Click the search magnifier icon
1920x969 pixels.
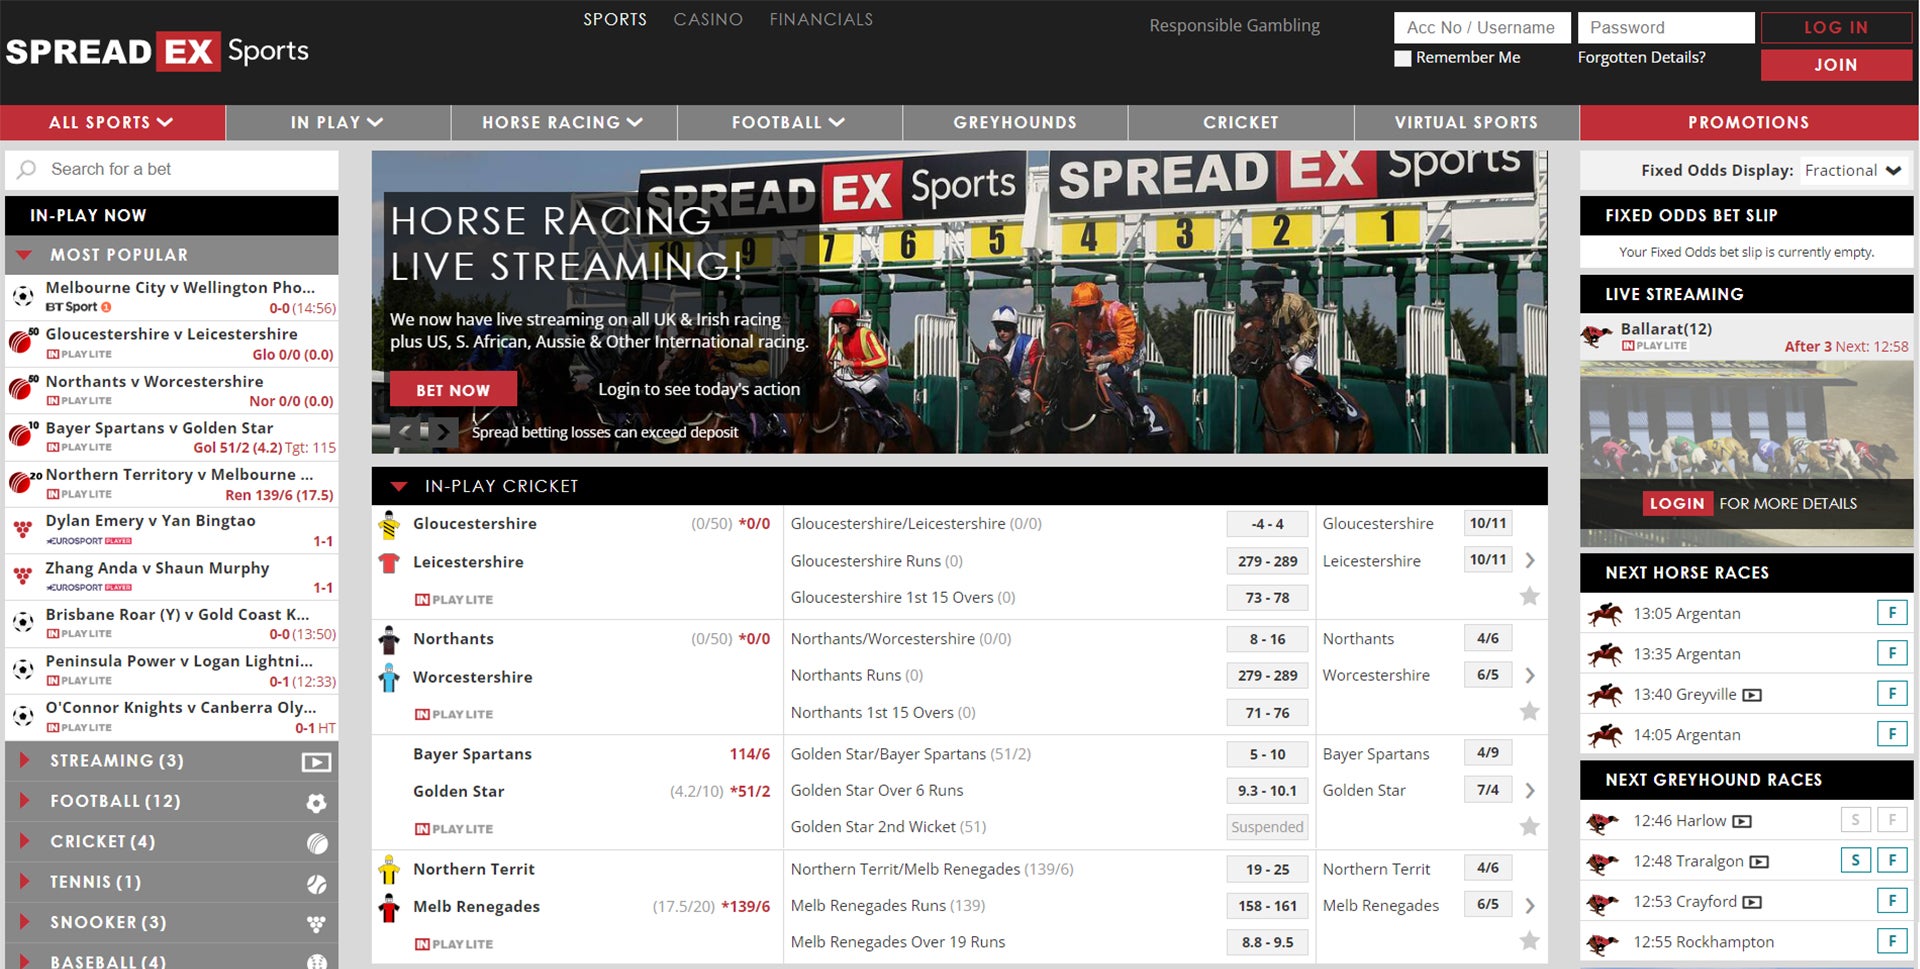coord(27,170)
